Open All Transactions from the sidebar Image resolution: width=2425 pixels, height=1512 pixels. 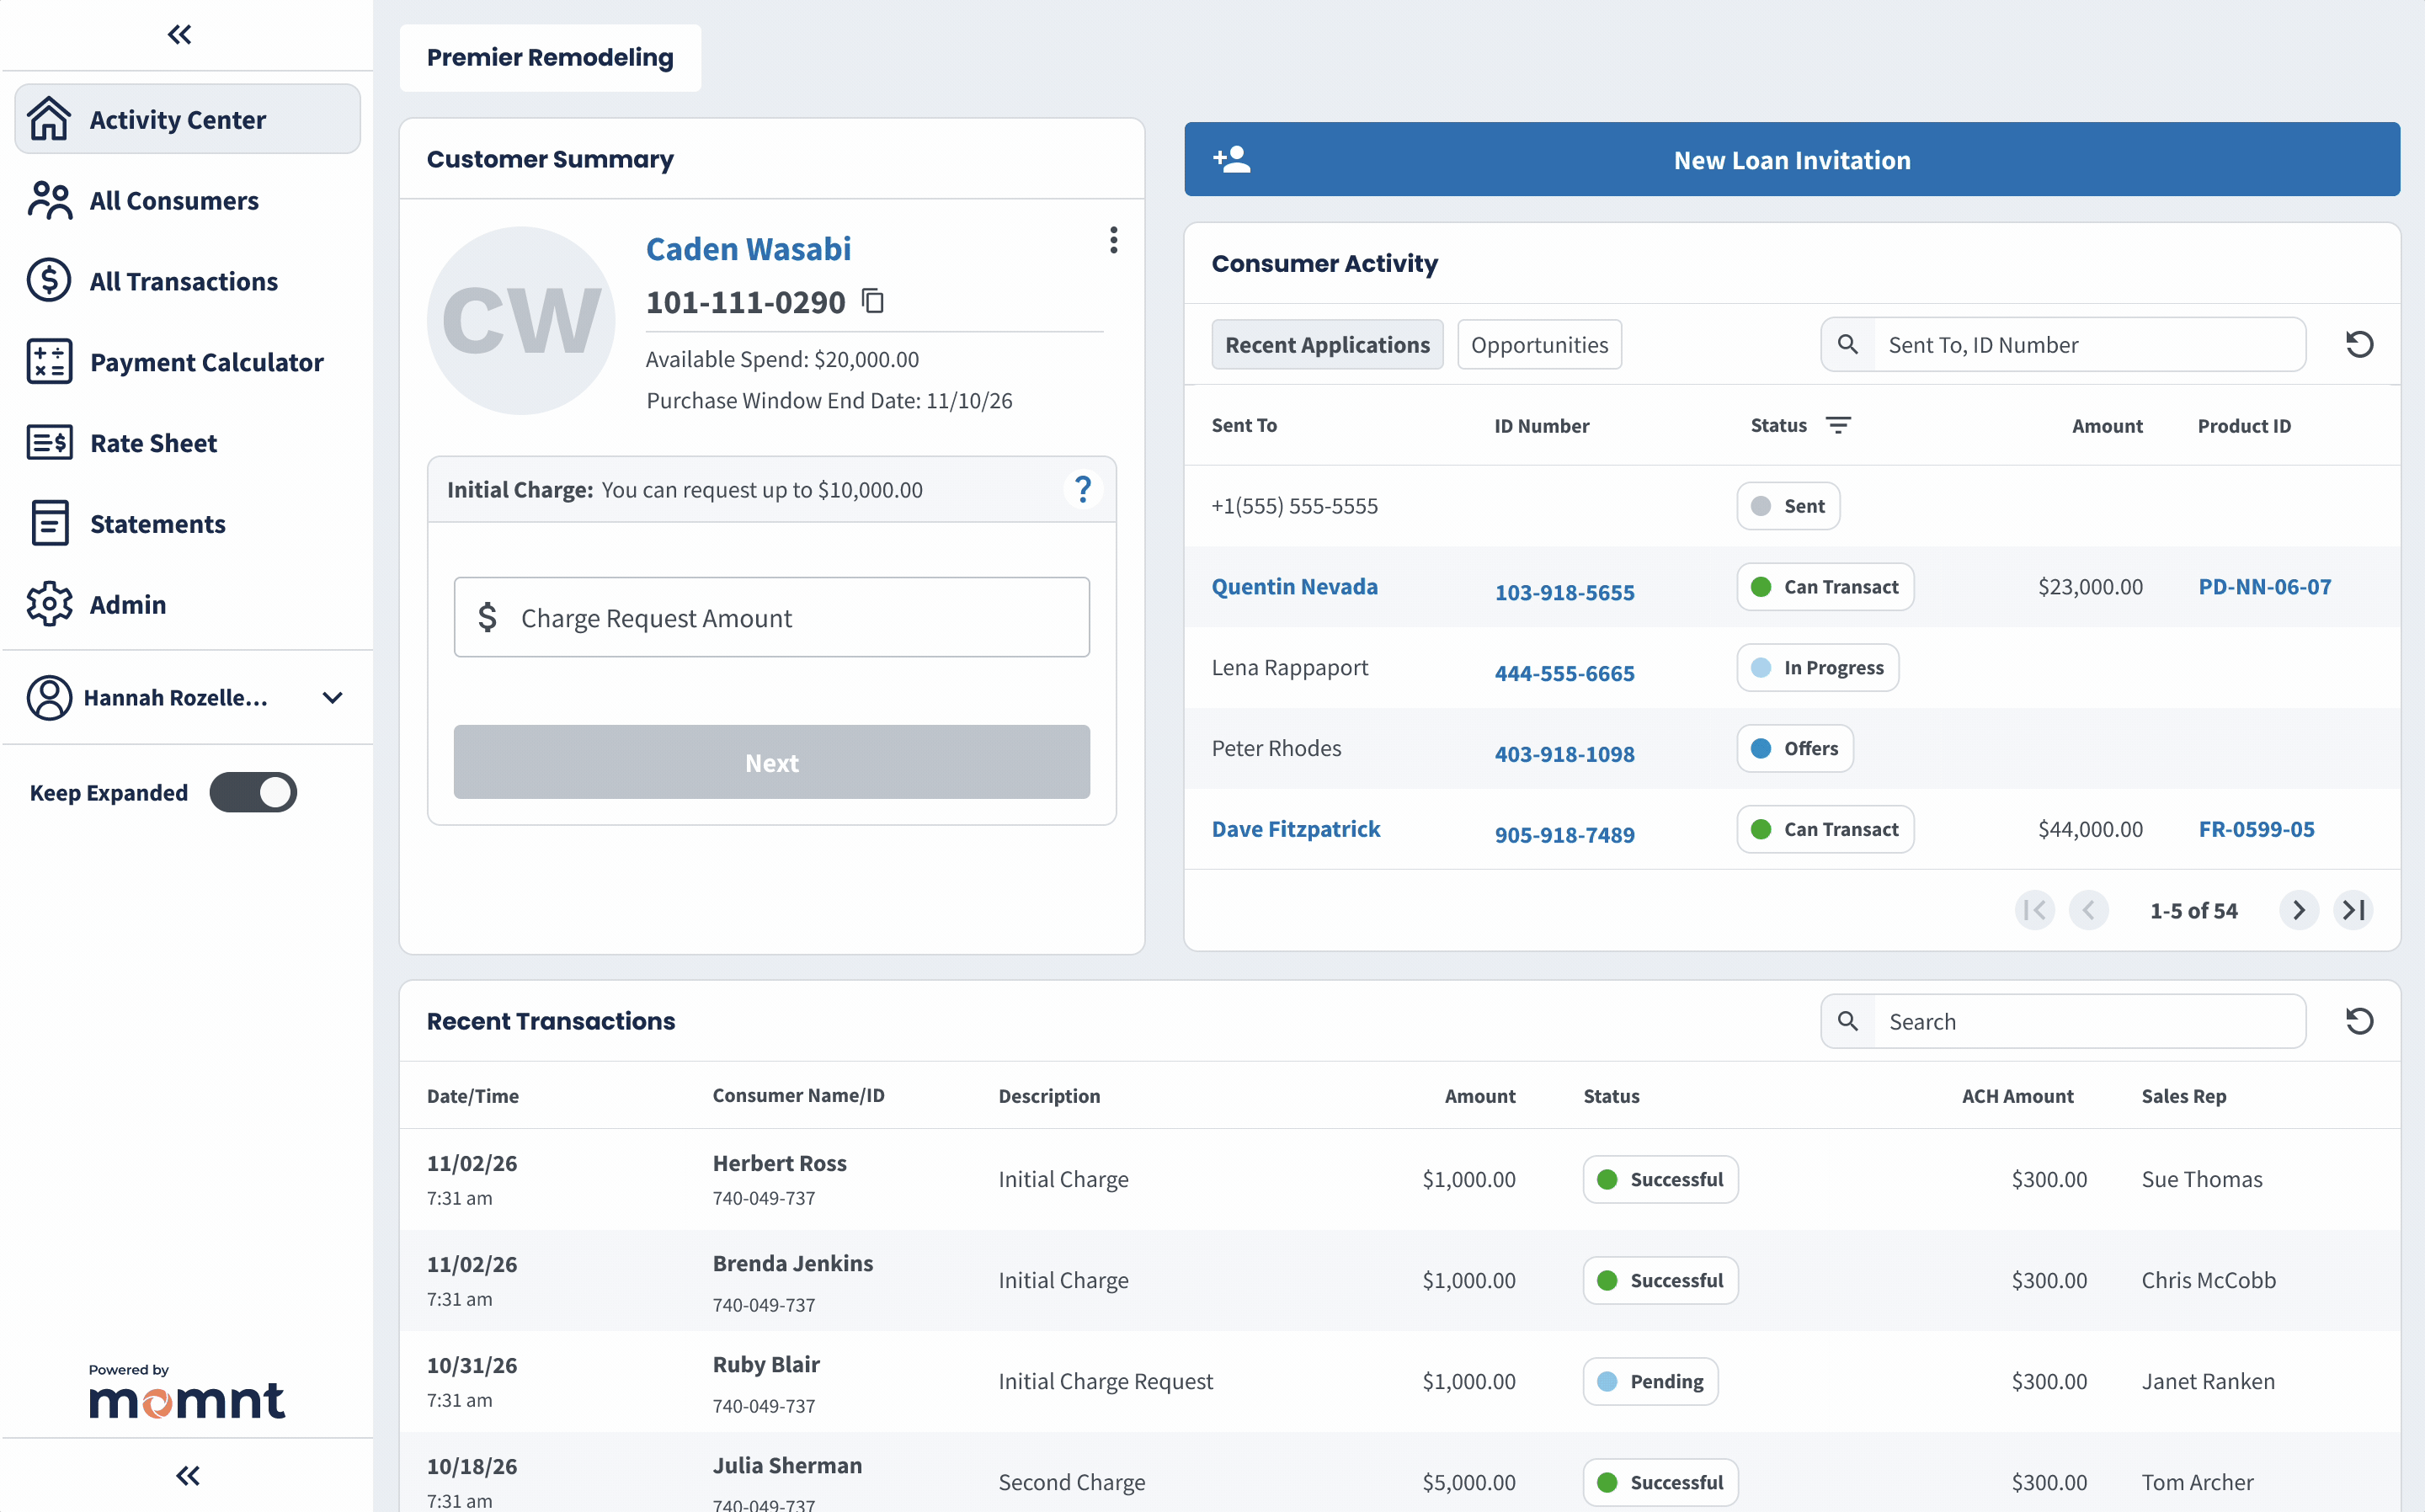click(x=183, y=281)
